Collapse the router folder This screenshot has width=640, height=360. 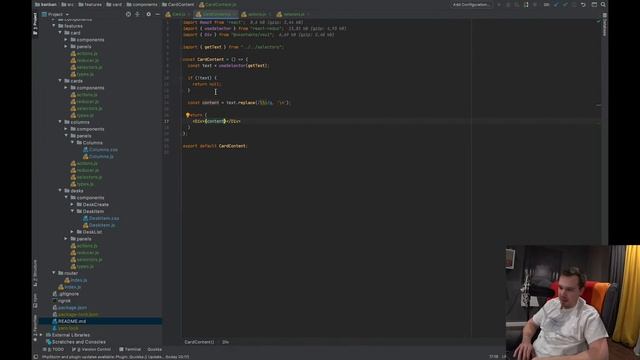click(x=54, y=273)
